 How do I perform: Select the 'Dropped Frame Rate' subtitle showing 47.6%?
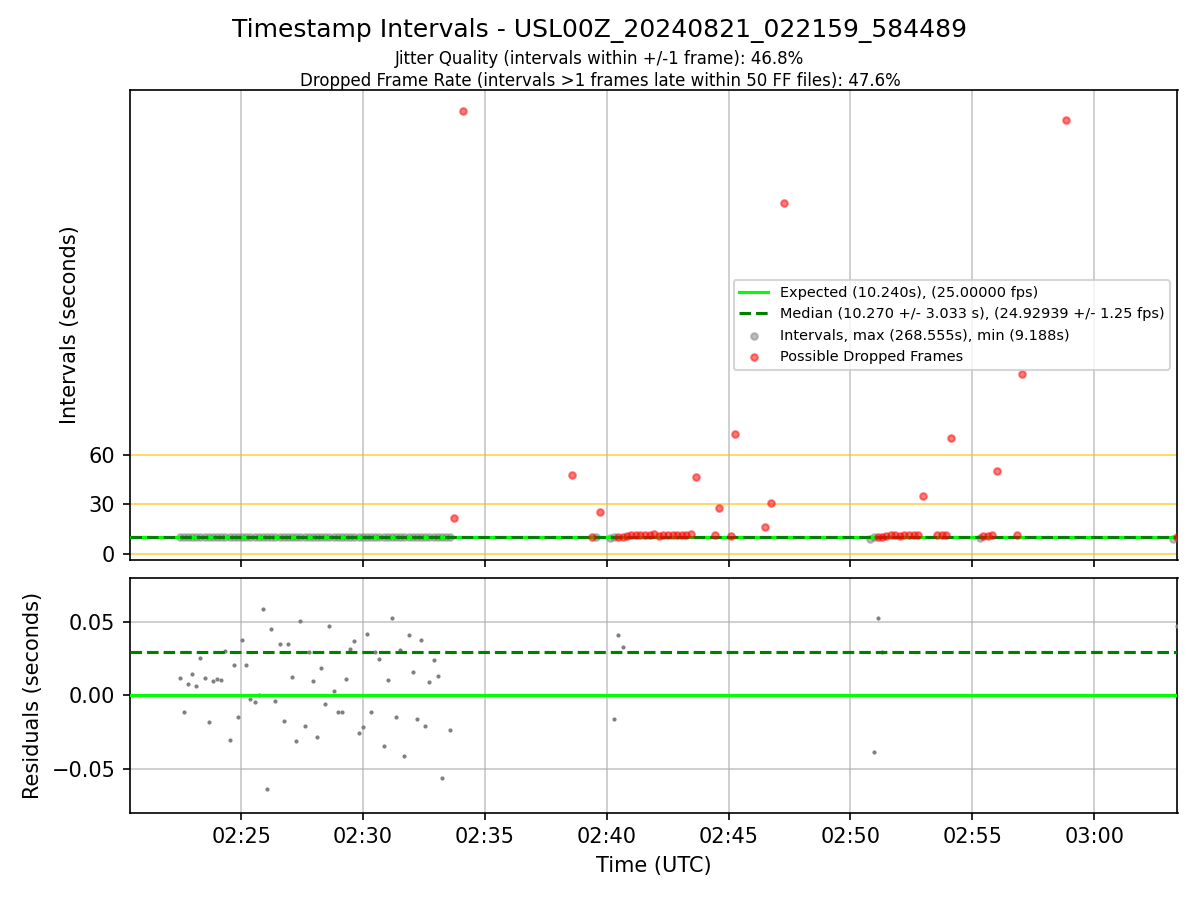600,80
